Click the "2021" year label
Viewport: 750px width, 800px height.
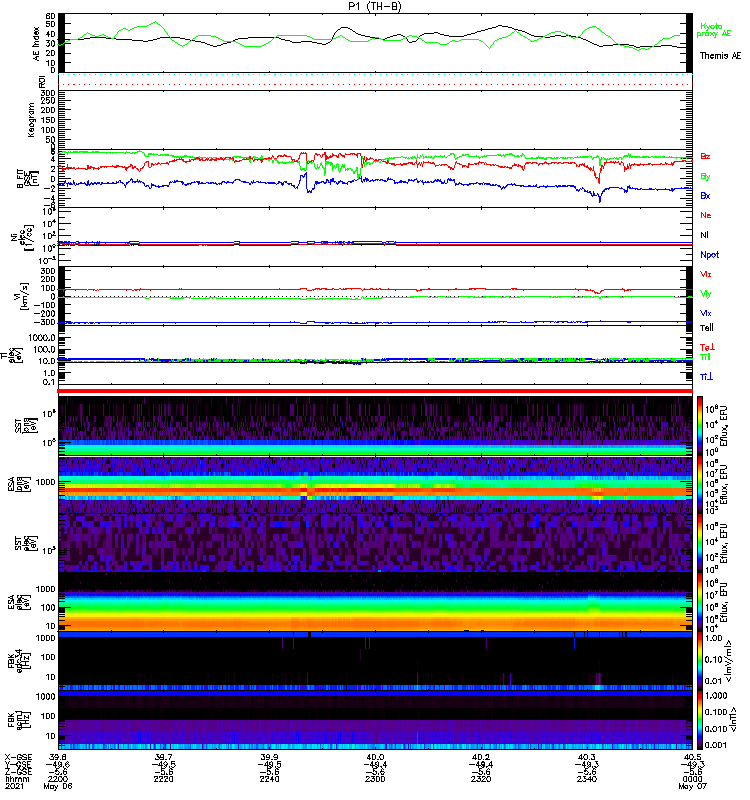[x=14, y=787]
